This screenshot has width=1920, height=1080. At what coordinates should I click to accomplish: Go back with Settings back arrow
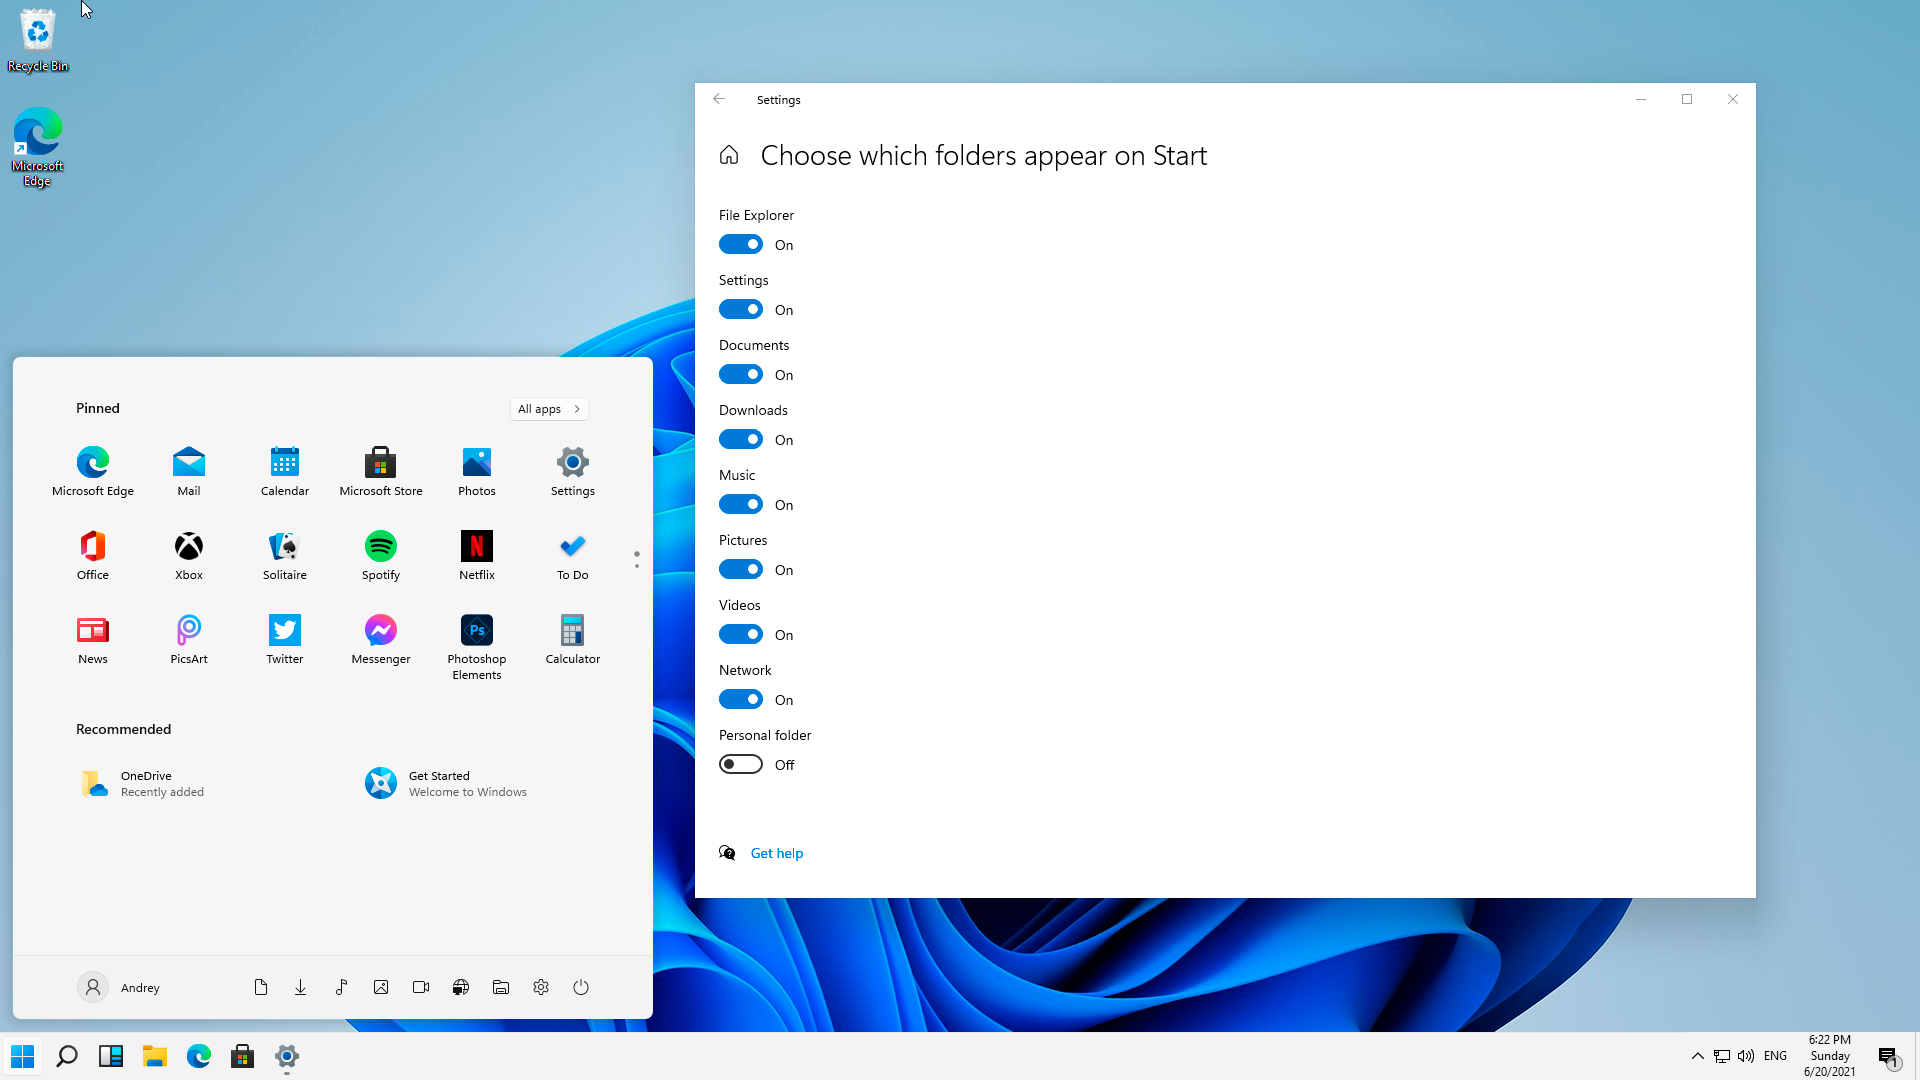(719, 99)
